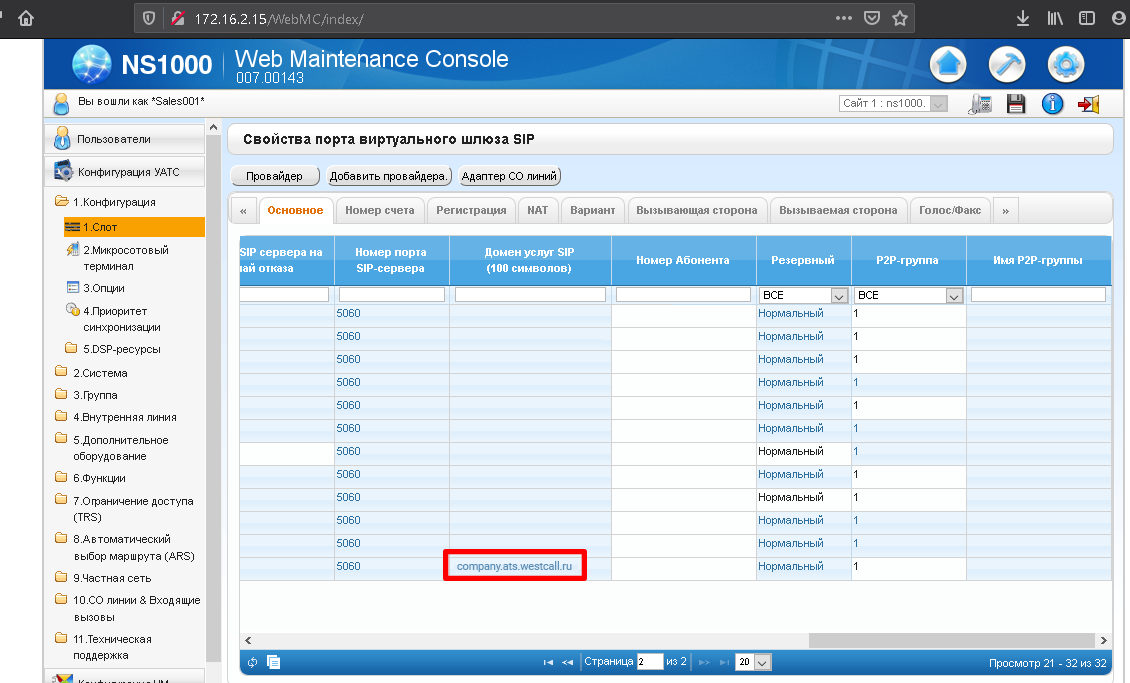The width and height of the screenshot is (1130, 683).
Task: Click the Провайдер button
Action: (x=275, y=176)
